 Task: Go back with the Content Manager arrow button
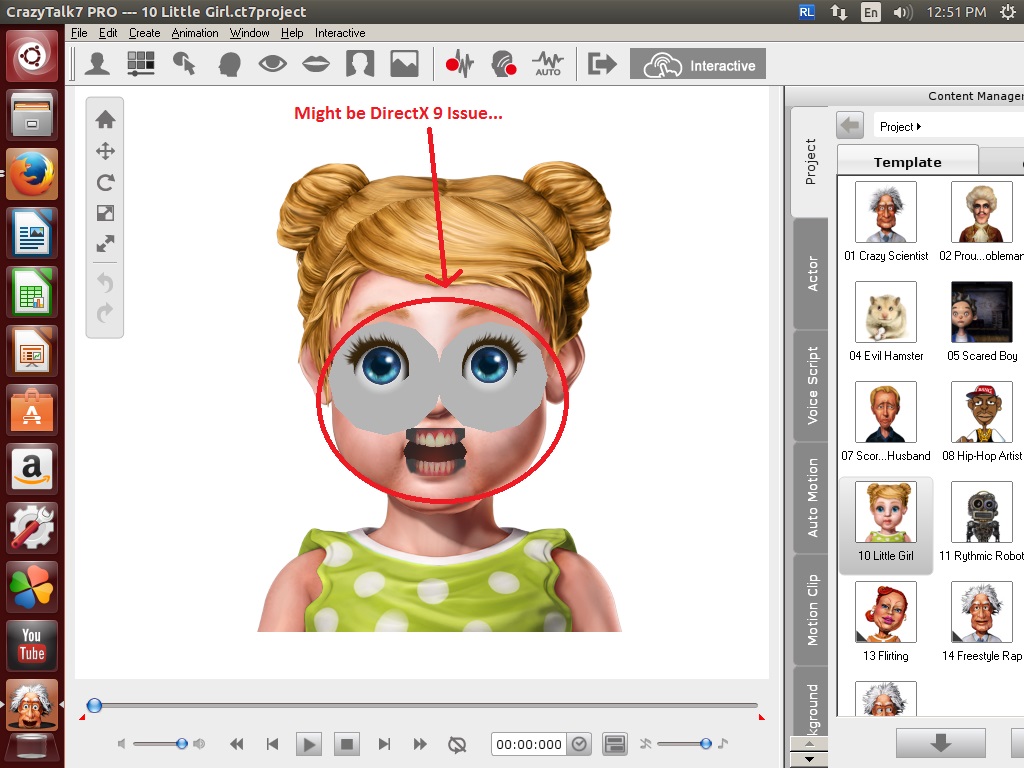coord(850,125)
